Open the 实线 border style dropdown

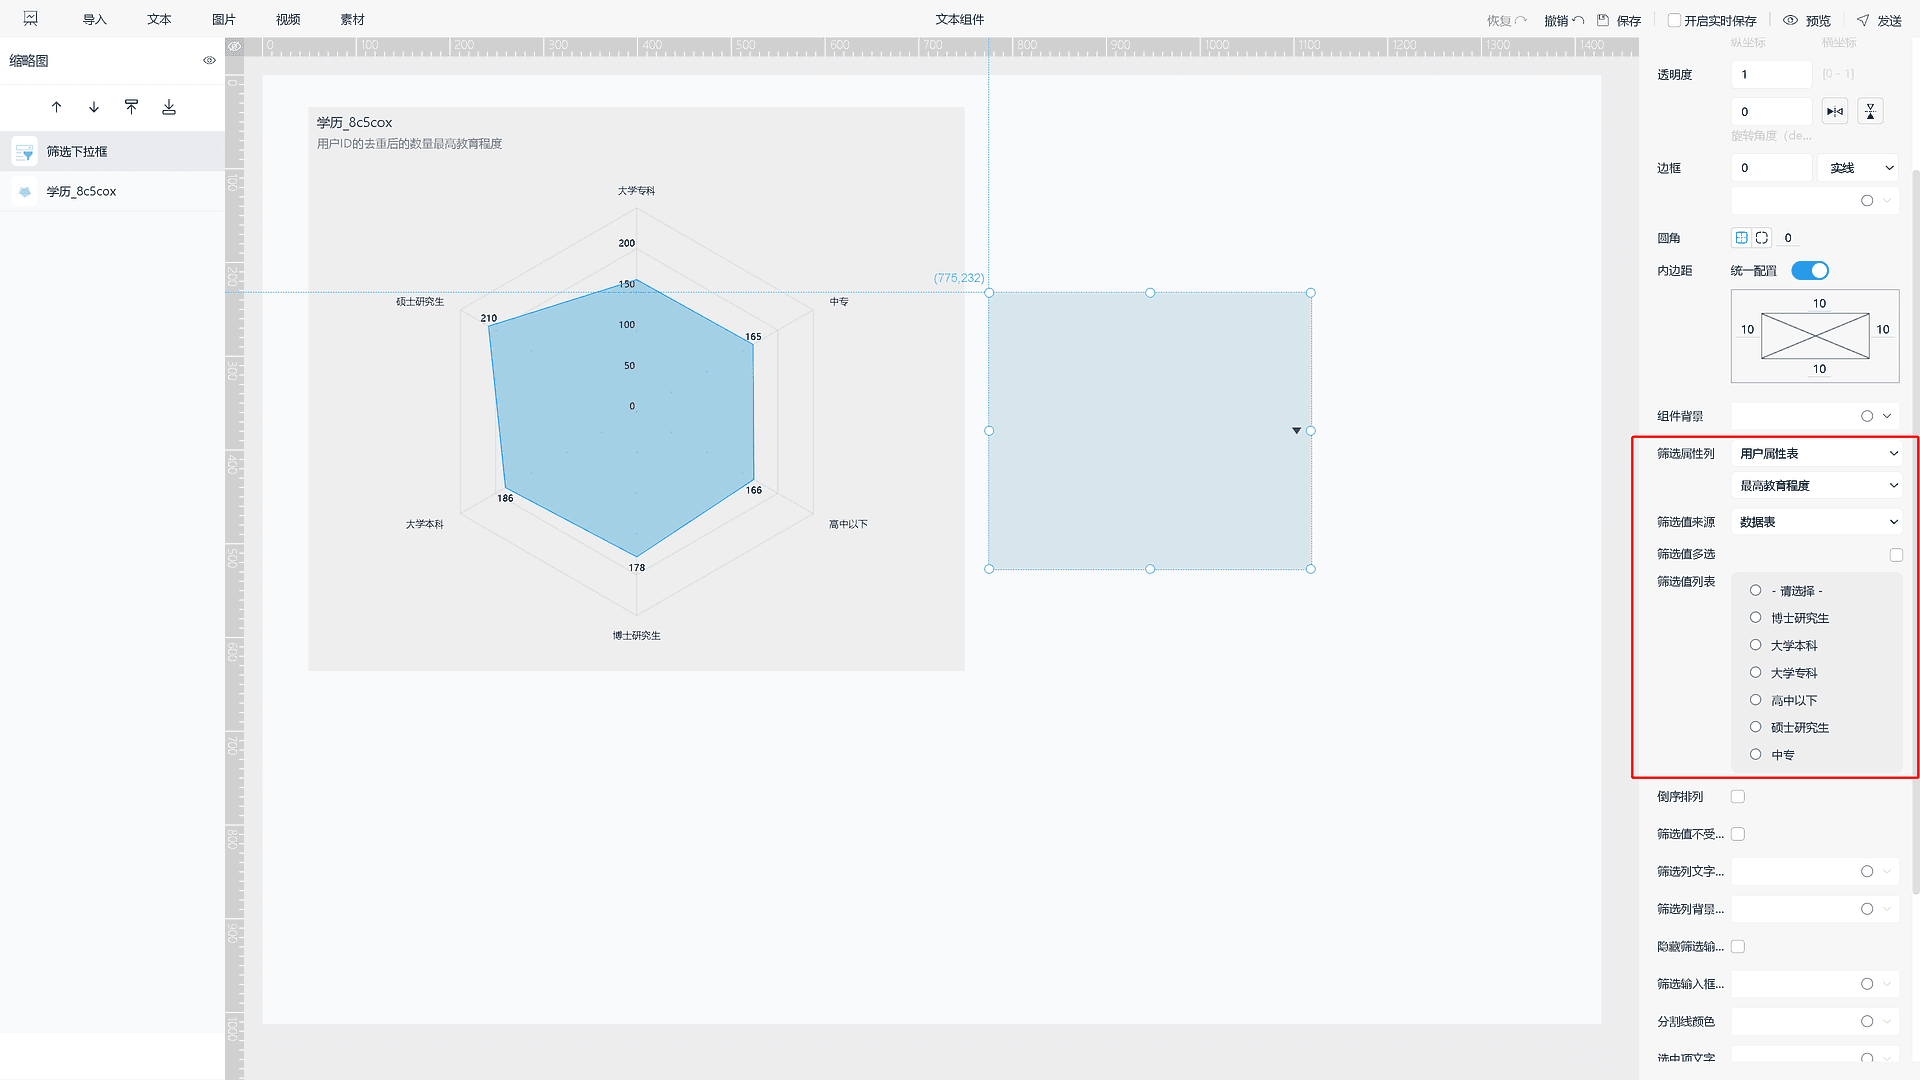pos(1860,168)
